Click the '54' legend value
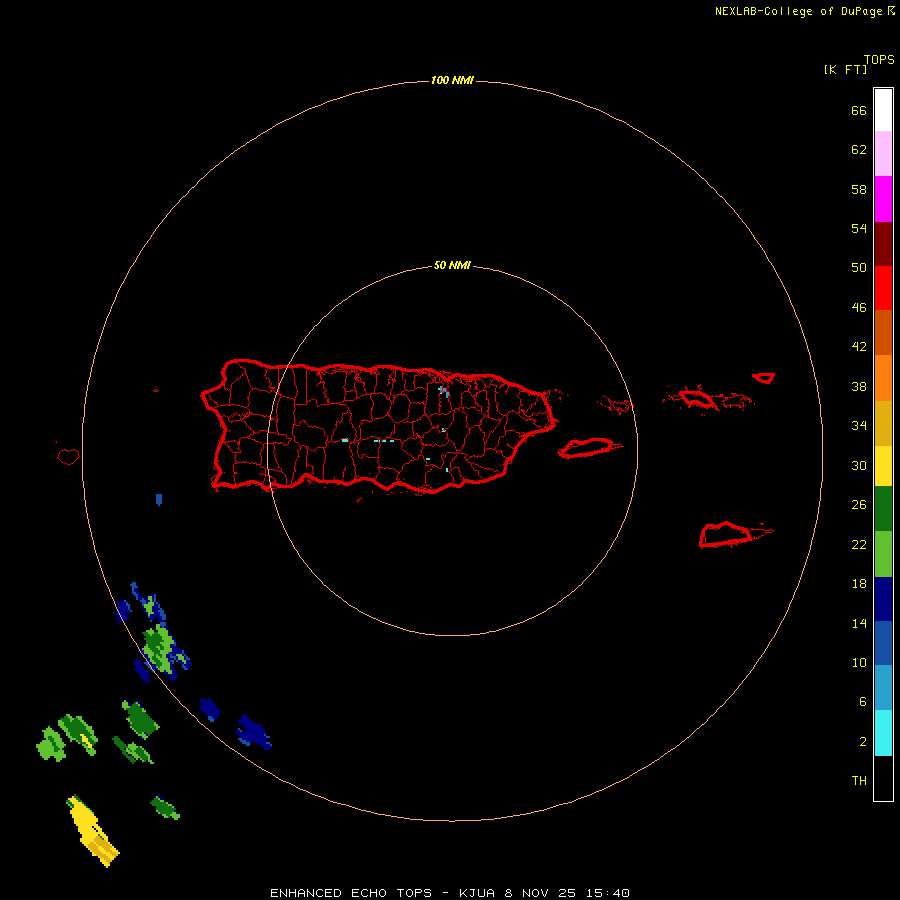Screen dimensions: 900x900 click(x=859, y=228)
